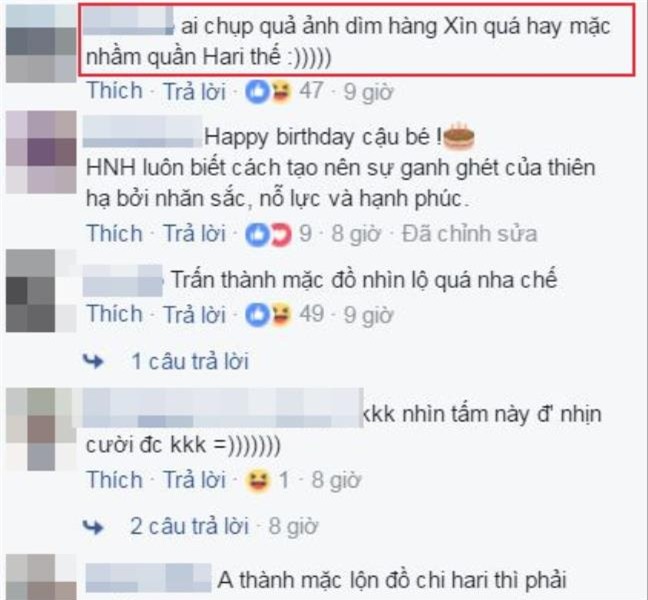The height and width of the screenshot is (600, 648).
Task: Expand the 2 câu trả lời thread
Action: pyautogui.click(x=189, y=526)
